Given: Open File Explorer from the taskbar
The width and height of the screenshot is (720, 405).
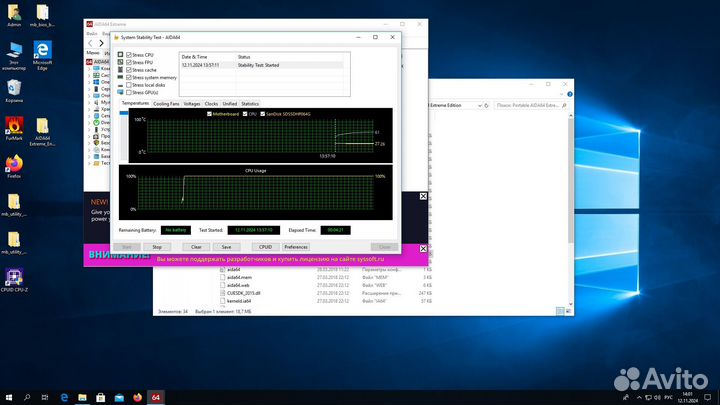Looking at the screenshot, I should (82, 397).
